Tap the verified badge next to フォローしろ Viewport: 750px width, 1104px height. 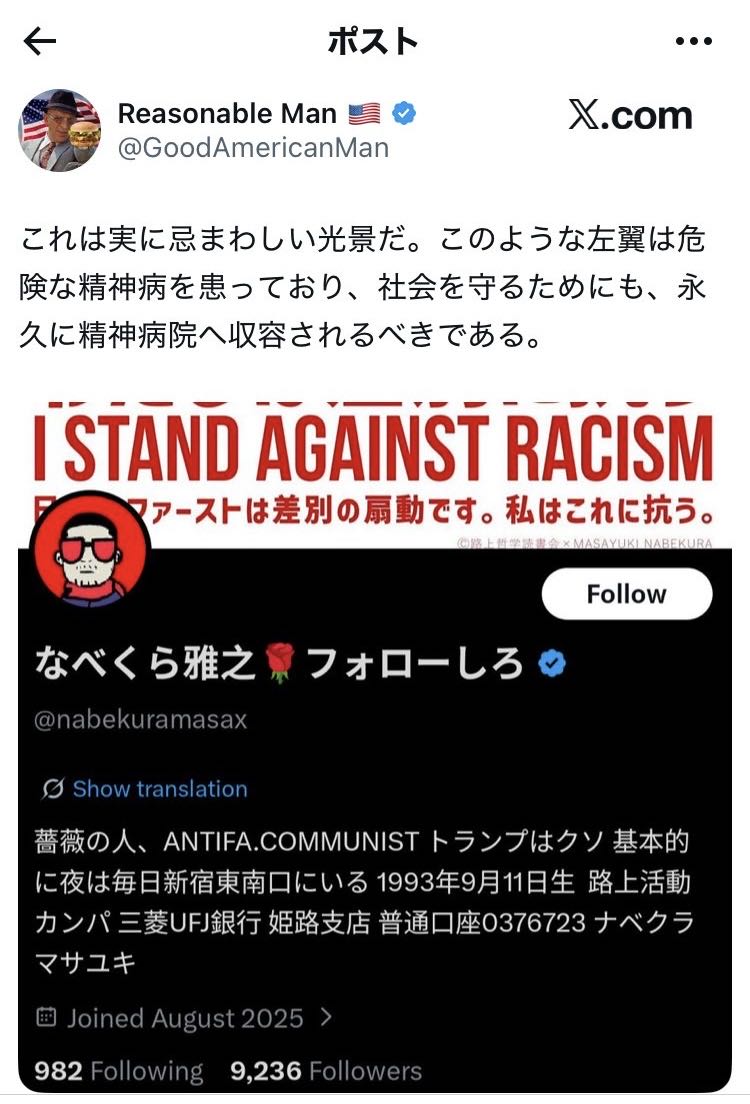click(x=551, y=663)
